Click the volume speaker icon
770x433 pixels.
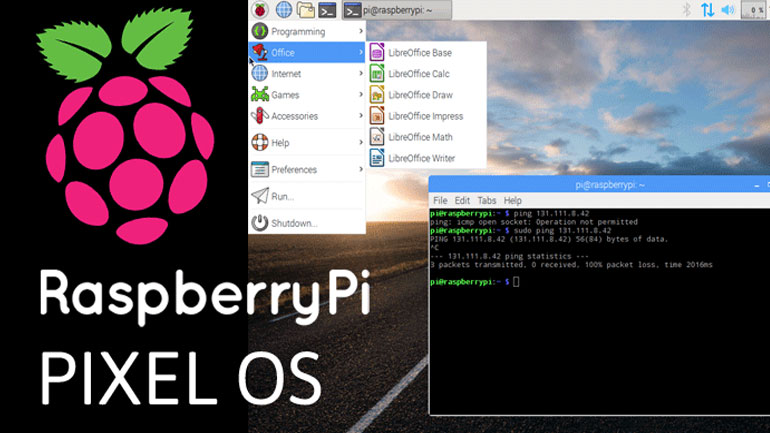click(x=728, y=9)
